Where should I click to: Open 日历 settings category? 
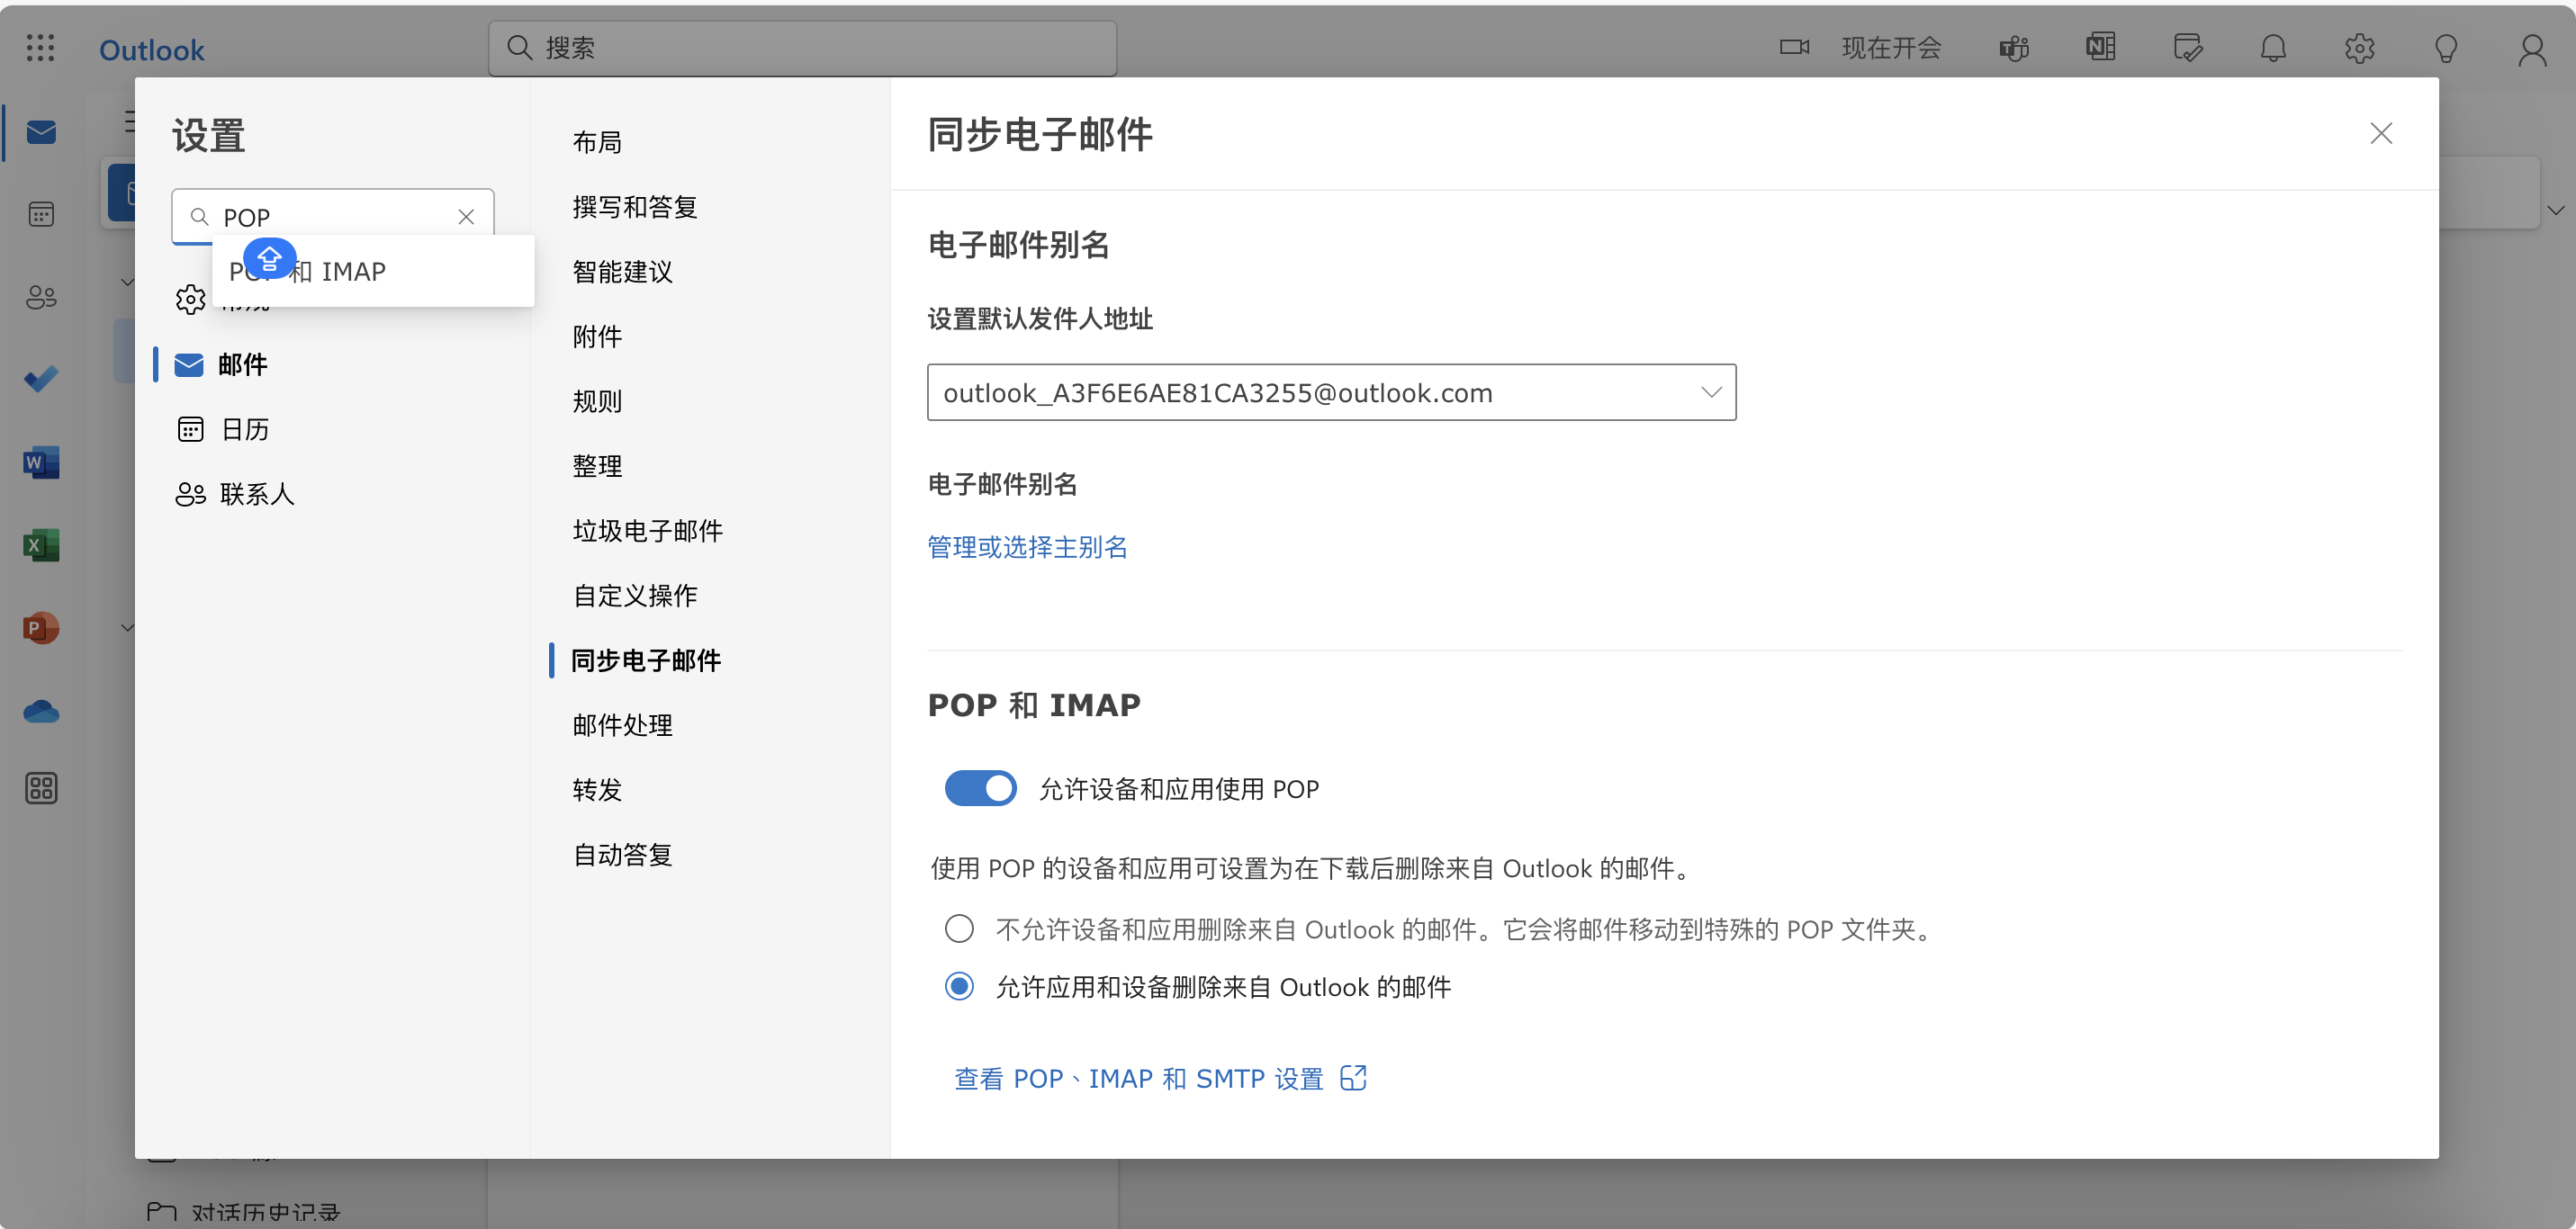(x=244, y=430)
